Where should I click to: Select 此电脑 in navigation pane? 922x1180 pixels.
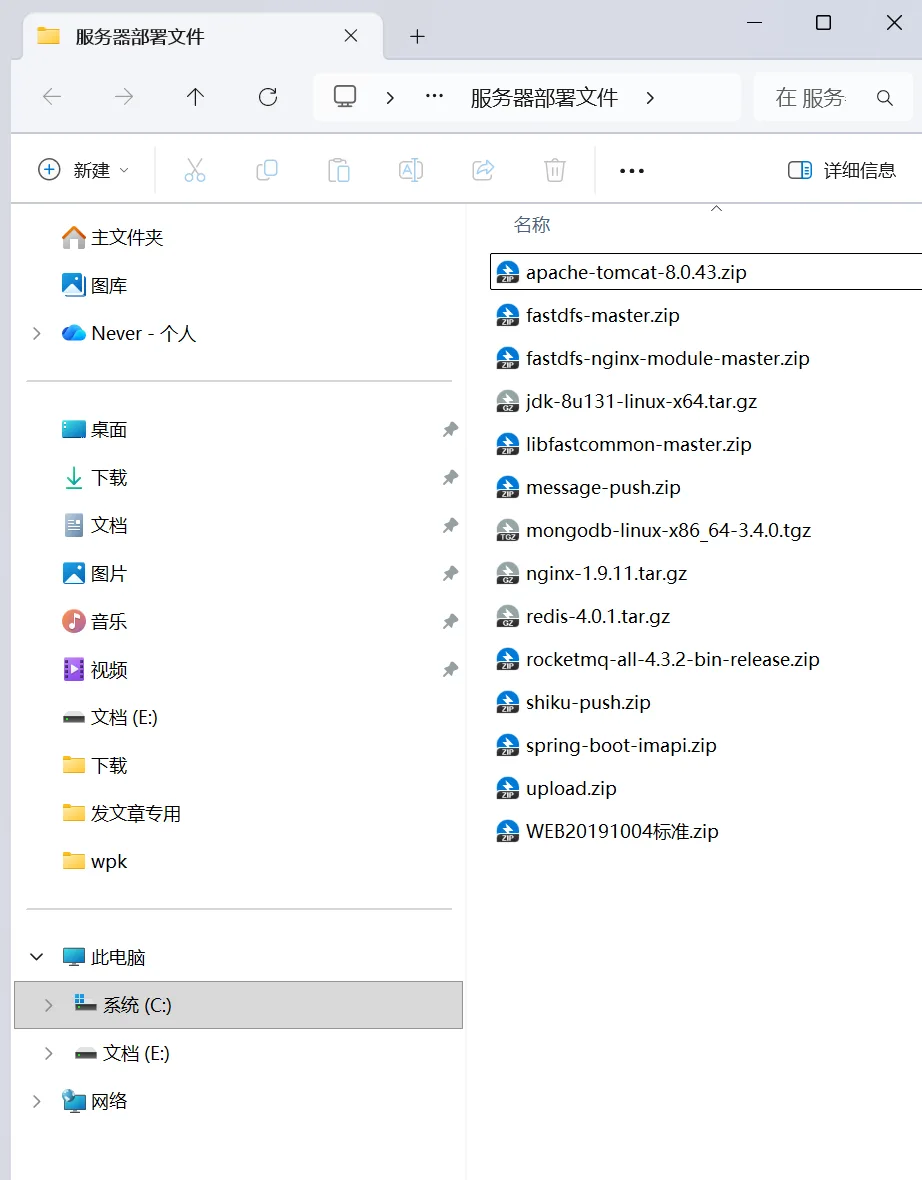[x=103, y=957]
